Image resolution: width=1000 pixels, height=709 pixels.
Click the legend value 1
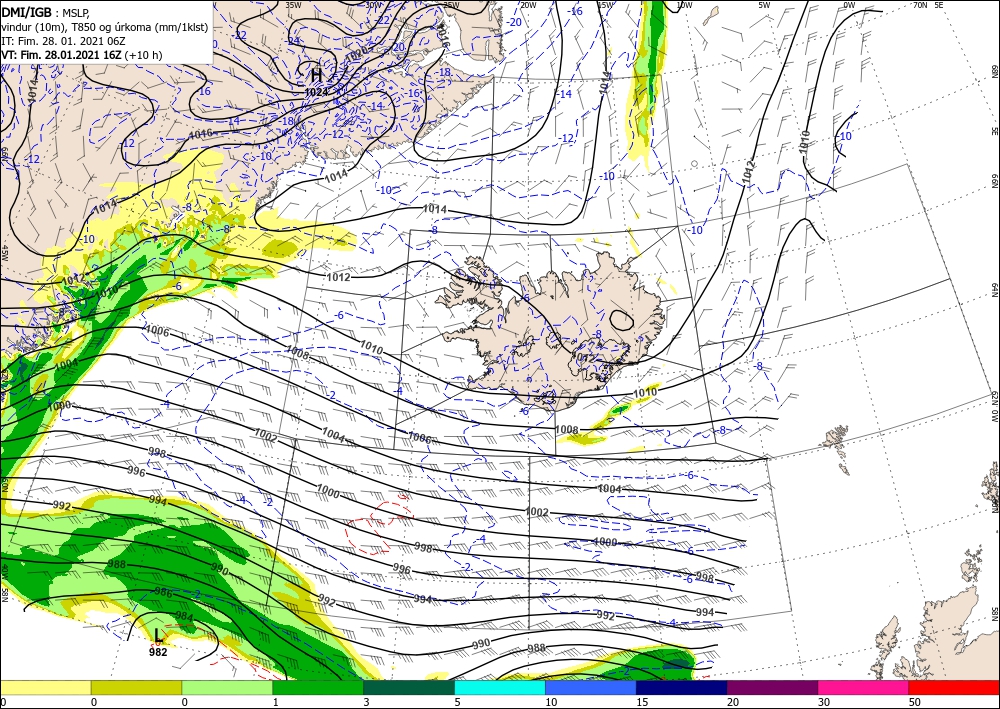click(x=275, y=702)
